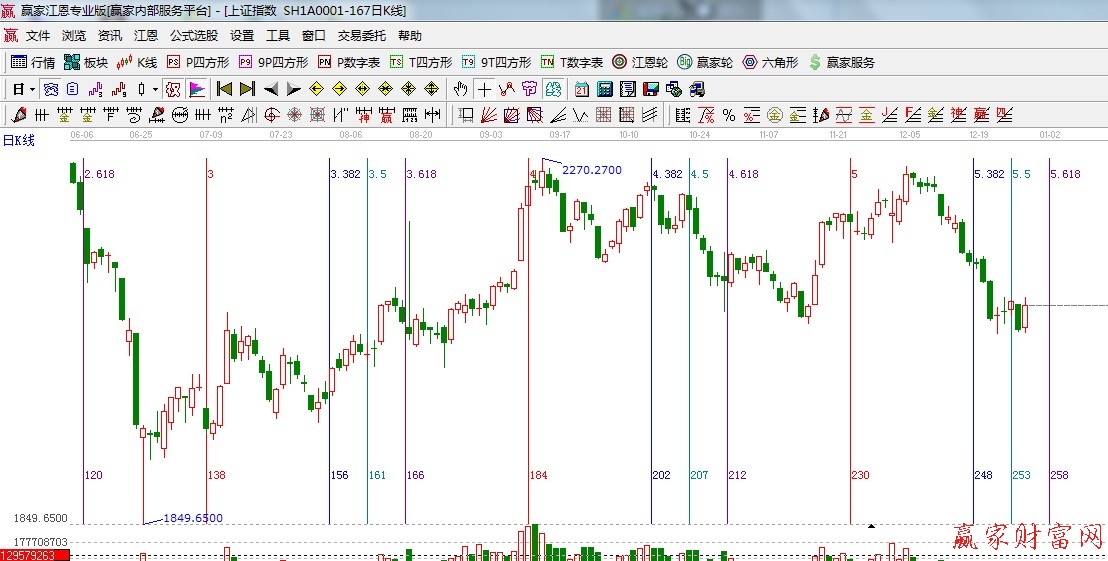The height and width of the screenshot is (561, 1108).
Task: Open the candlestick style dropdown arrow
Action: tap(155, 89)
